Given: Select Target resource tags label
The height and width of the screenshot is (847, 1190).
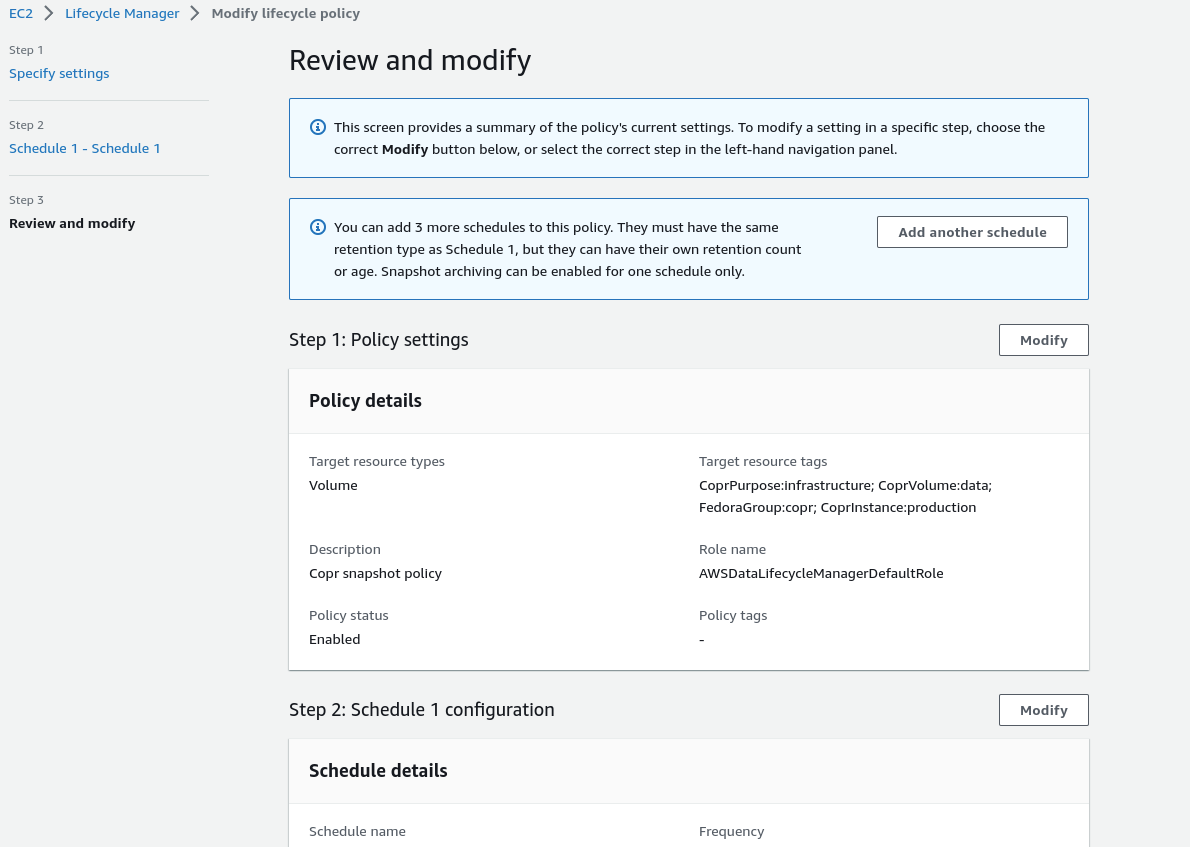Looking at the screenshot, I should point(763,461).
